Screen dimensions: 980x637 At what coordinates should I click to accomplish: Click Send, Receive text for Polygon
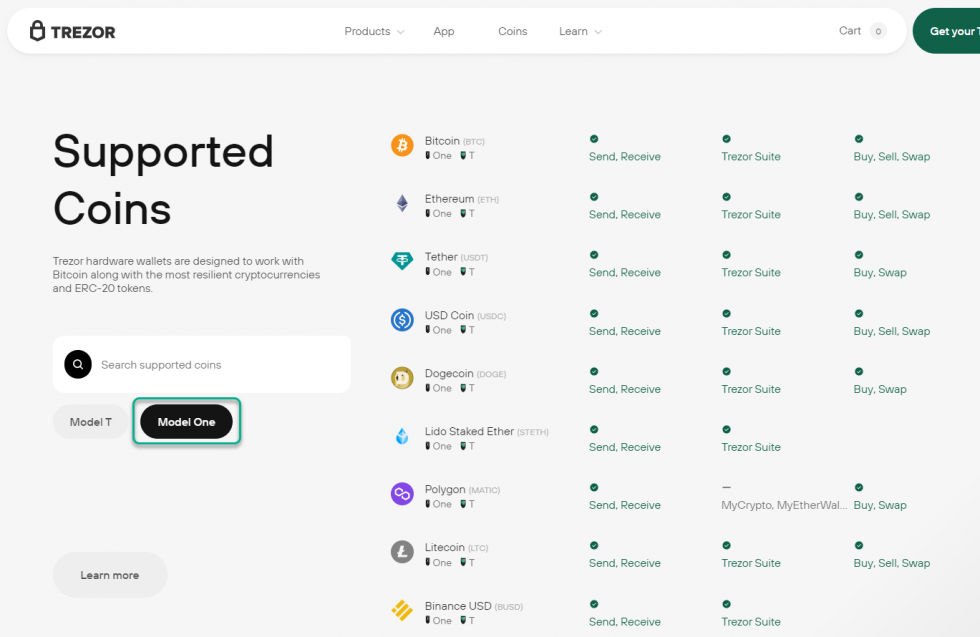(x=624, y=505)
